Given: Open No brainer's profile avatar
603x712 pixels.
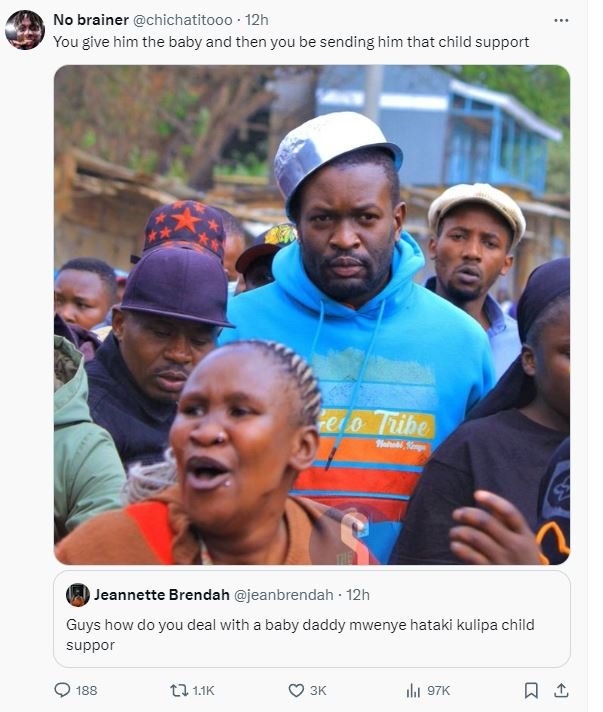Looking at the screenshot, I should [x=25, y=30].
